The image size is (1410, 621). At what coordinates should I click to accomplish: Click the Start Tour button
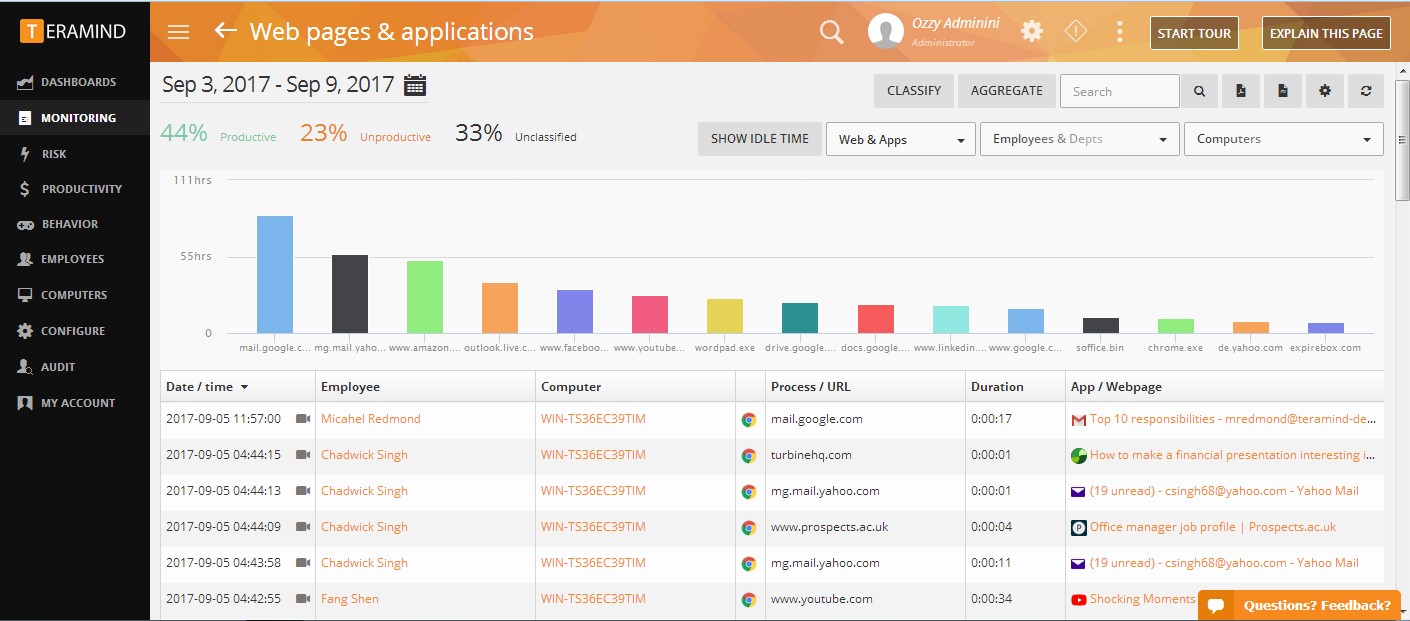coord(1194,33)
